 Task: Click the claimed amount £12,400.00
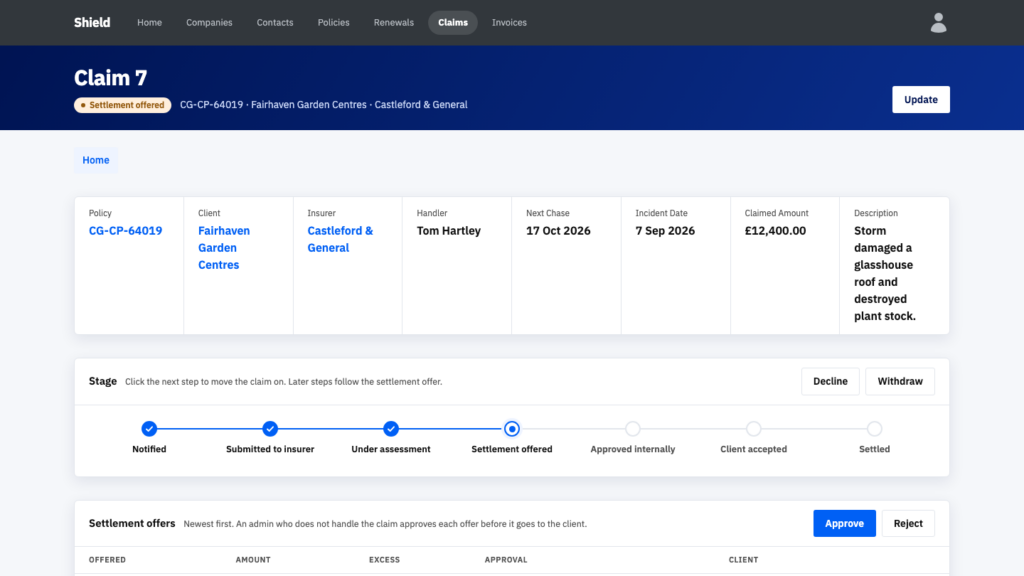click(x=775, y=231)
